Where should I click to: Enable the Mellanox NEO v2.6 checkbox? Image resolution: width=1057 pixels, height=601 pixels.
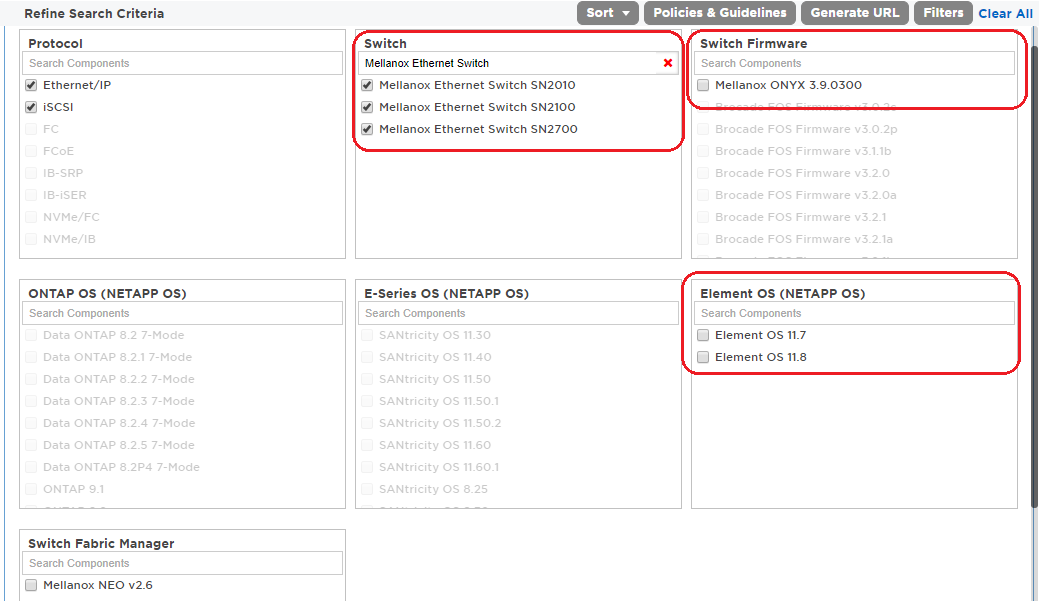pos(31,585)
